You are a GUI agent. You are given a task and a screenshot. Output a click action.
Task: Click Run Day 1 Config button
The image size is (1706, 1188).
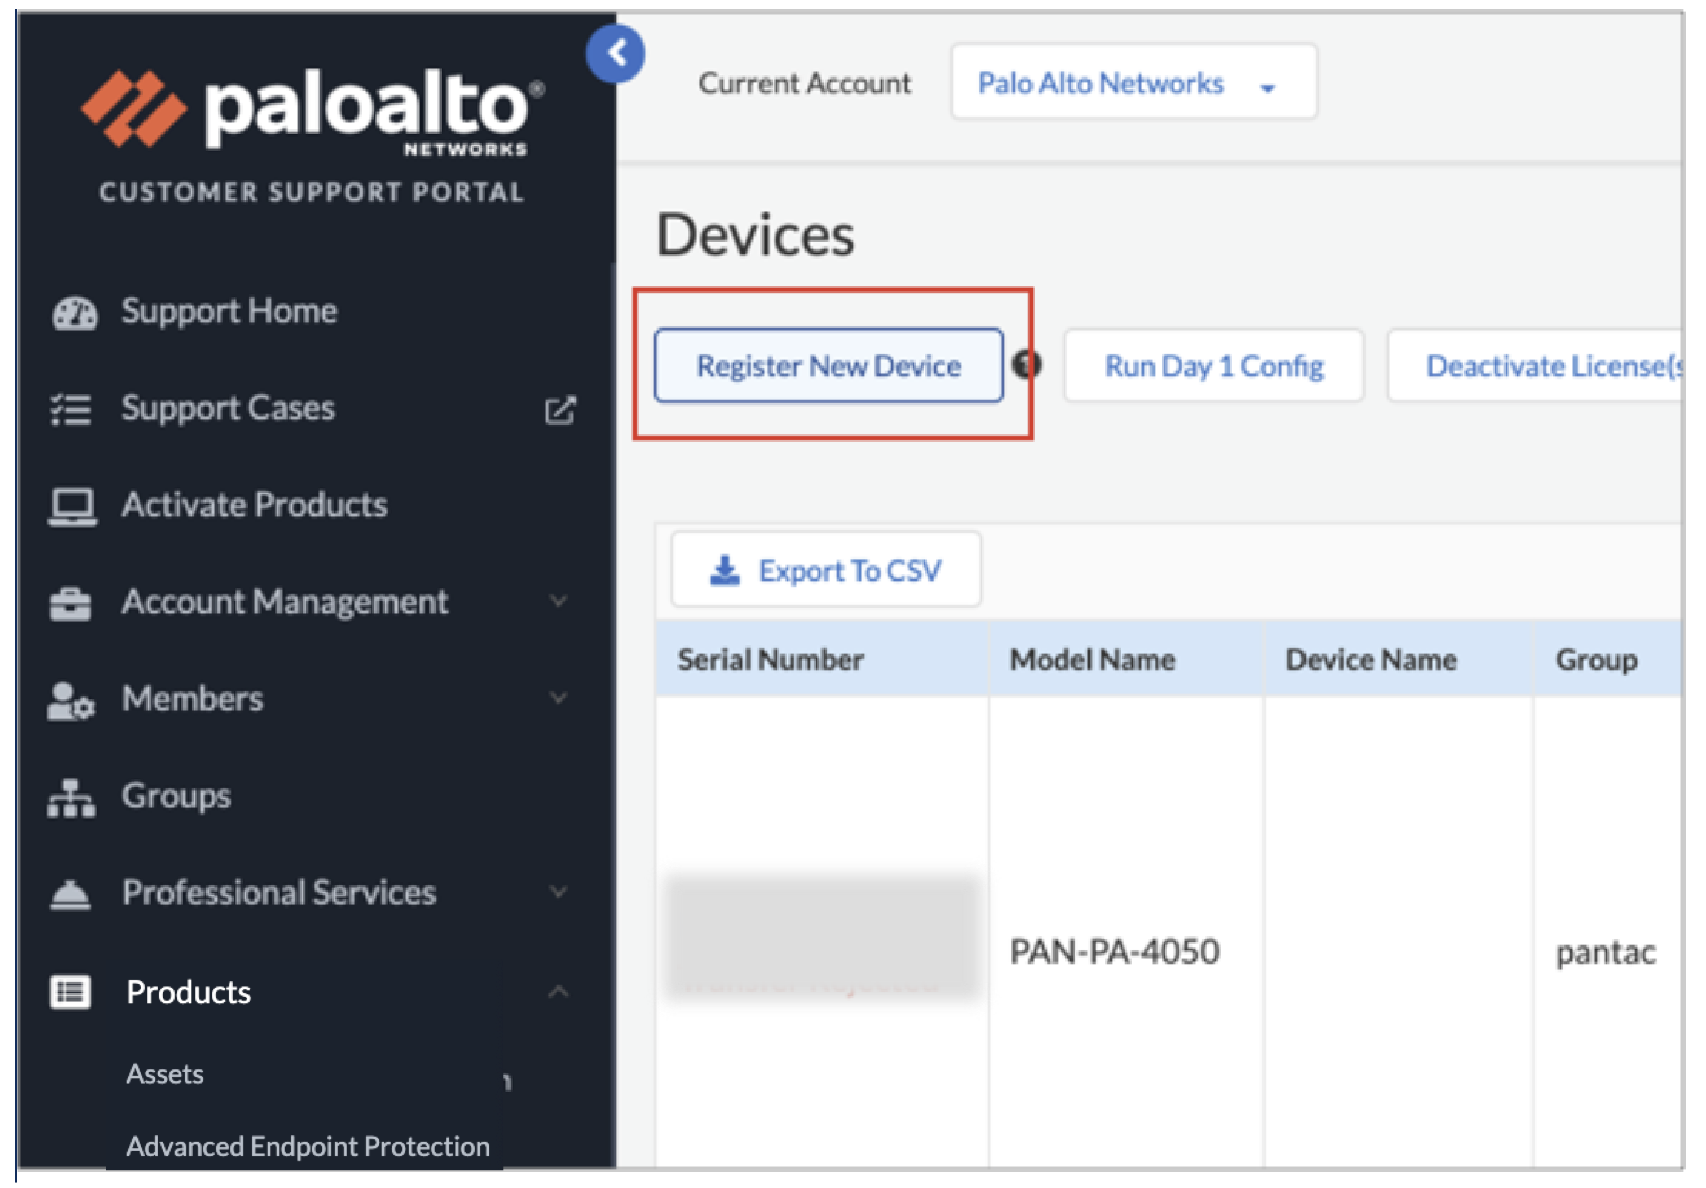(x=1214, y=366)
